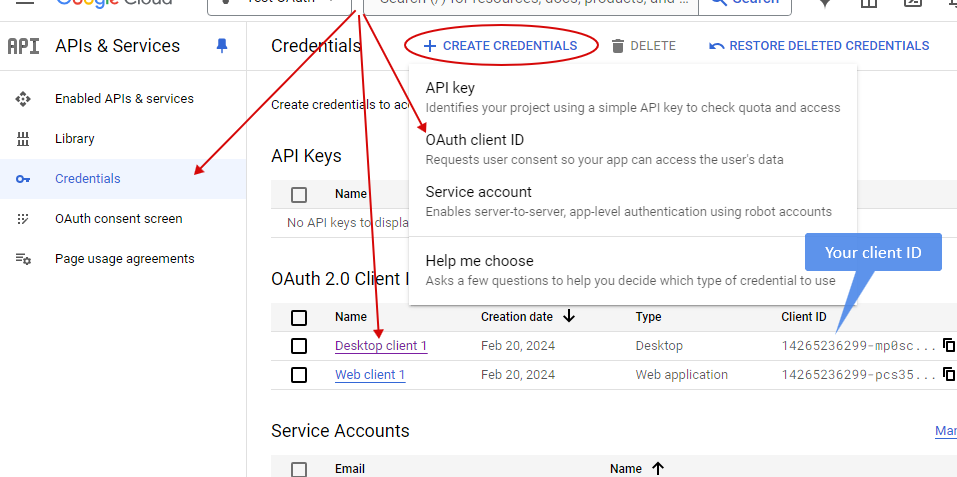Screen dimensions: 957x477
Task: Click the APIs & Services sidebar title
Action: point(118,46)
